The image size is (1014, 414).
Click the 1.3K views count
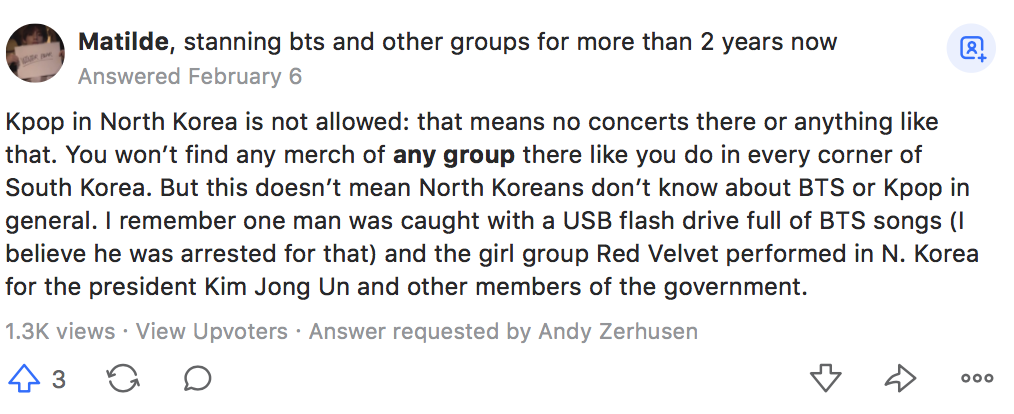click(62, 331)
